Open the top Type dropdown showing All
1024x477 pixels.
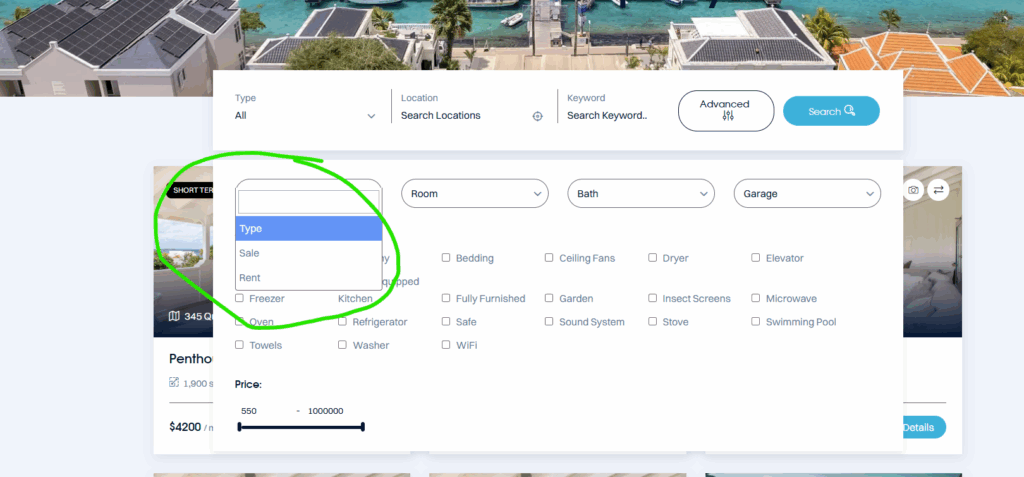click(305, 116)
